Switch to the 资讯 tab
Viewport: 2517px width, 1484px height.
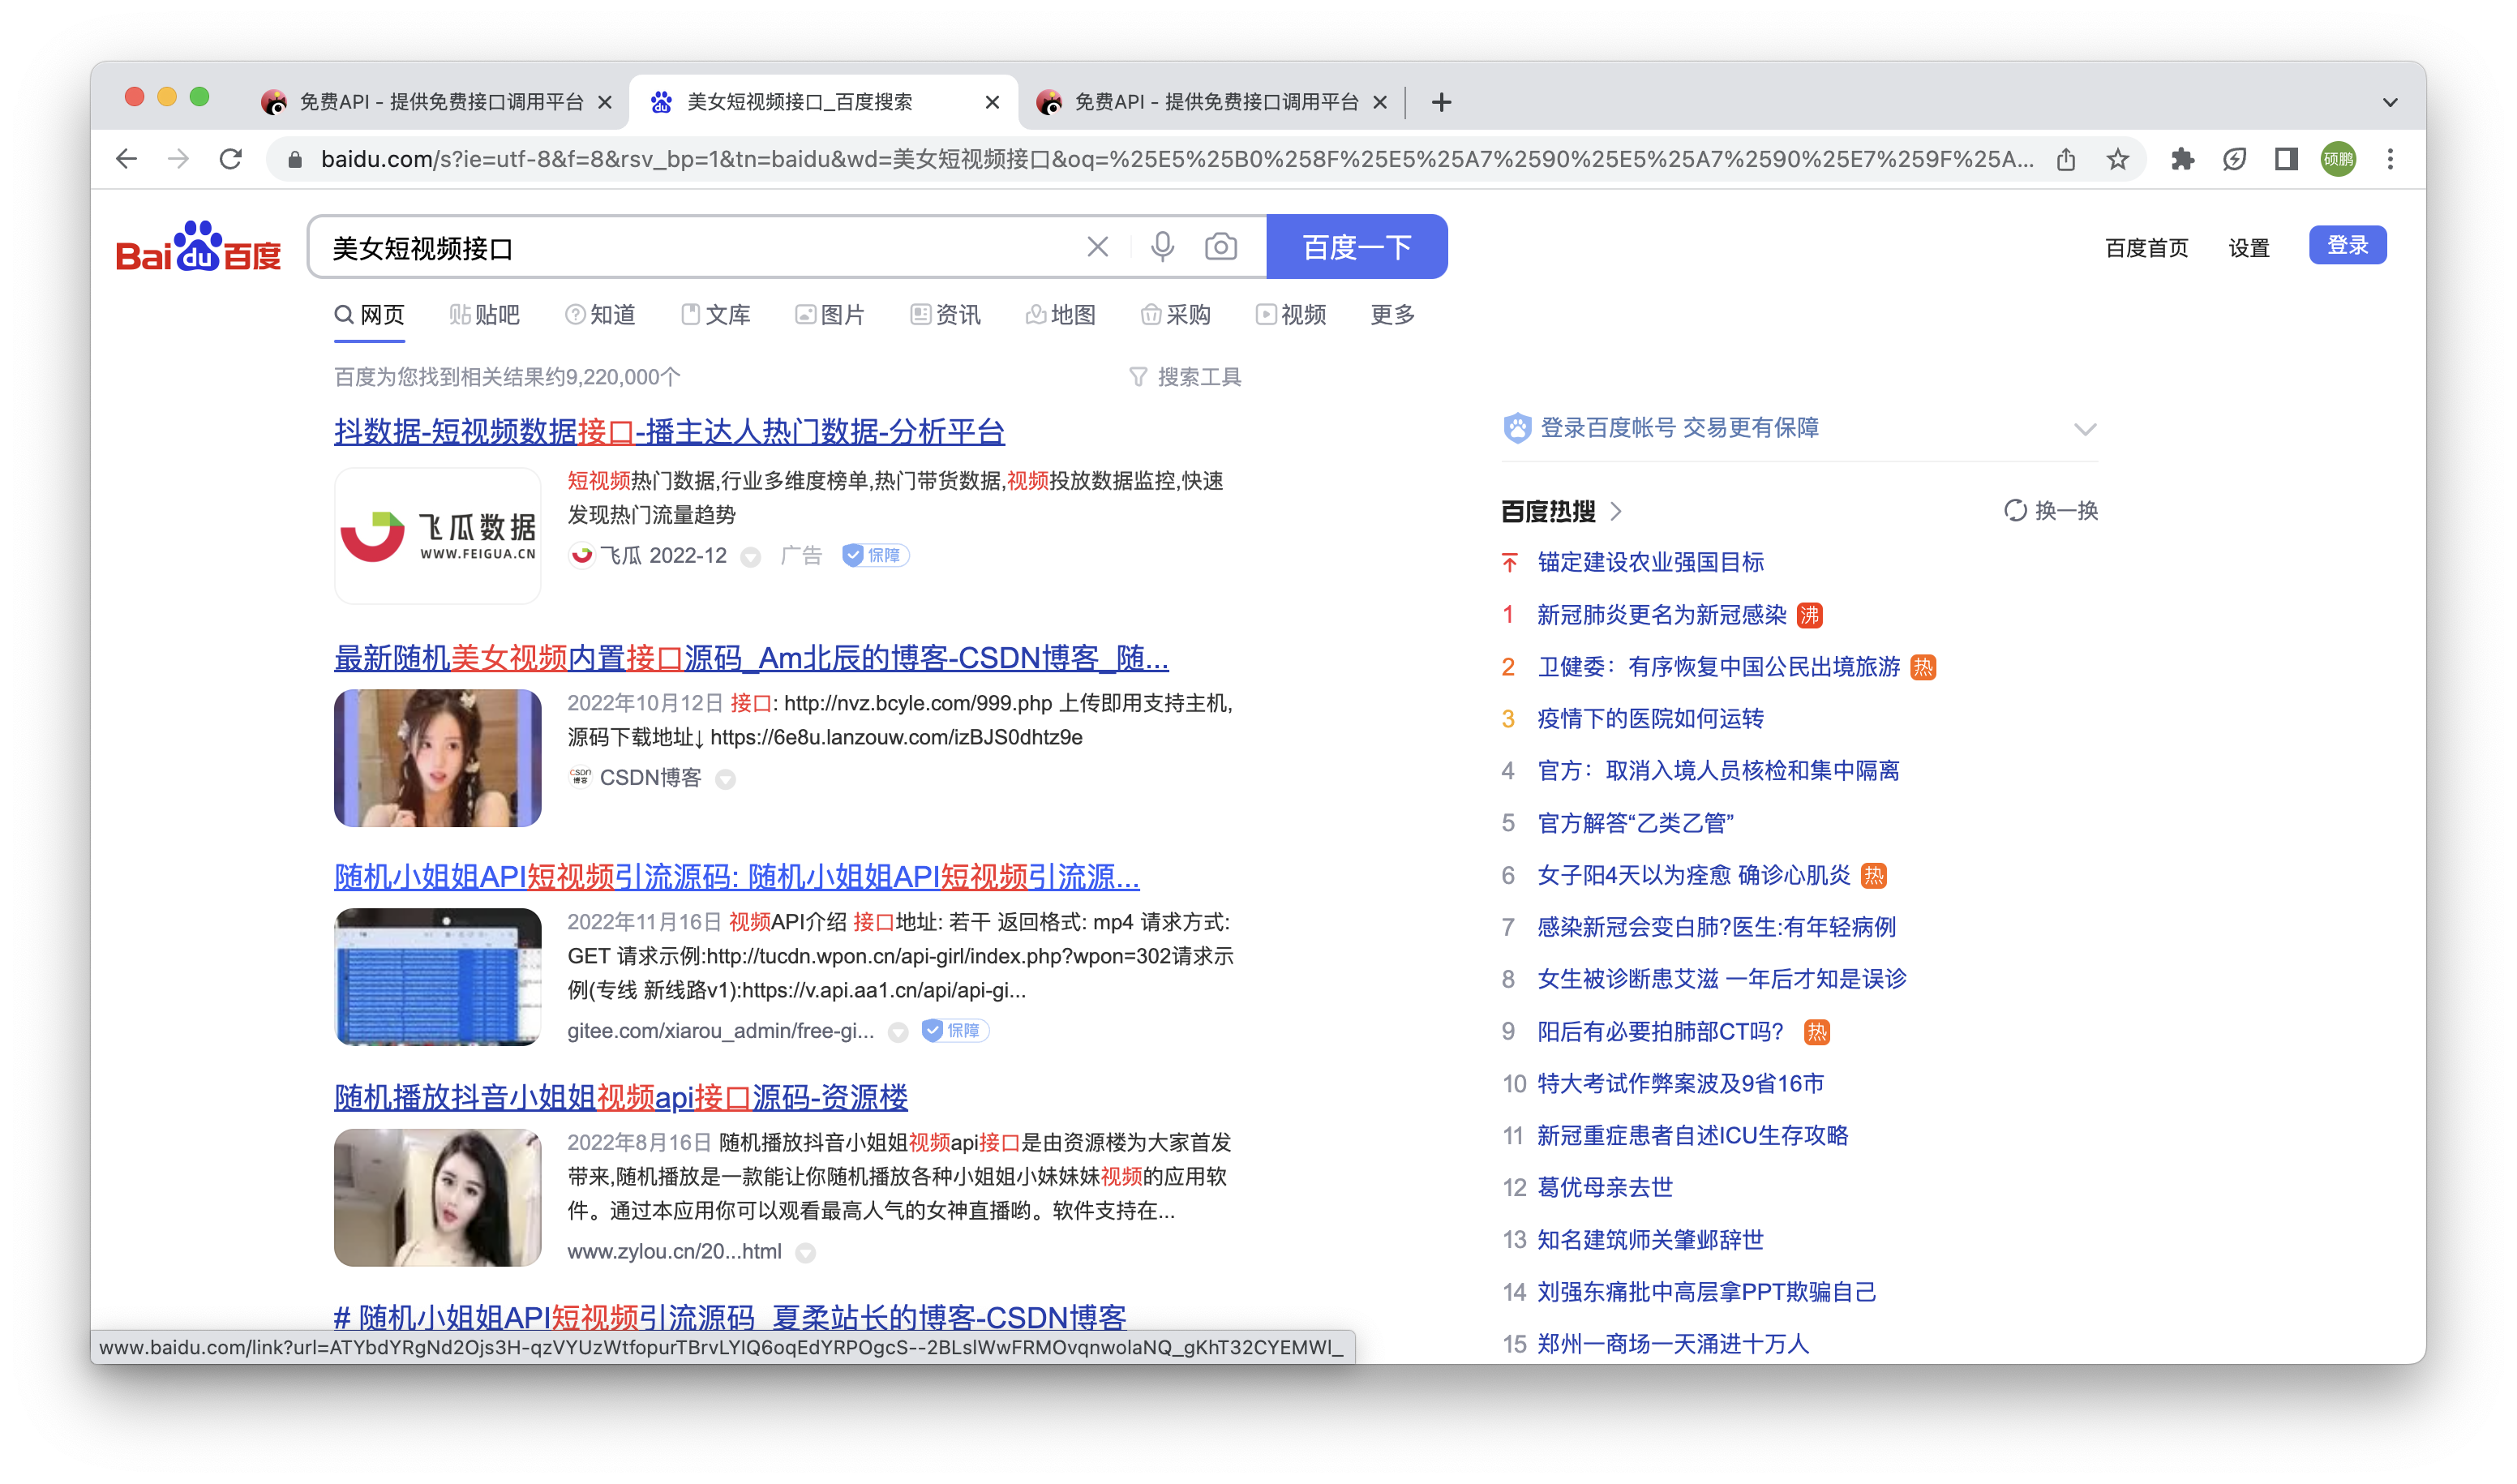[945, 315]
